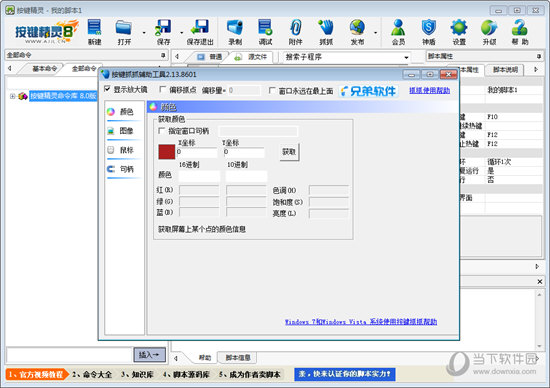The height and width of the screenshot is (388, 550).
Task: Click 16进制 color value field
Action: tap(199, 176)
